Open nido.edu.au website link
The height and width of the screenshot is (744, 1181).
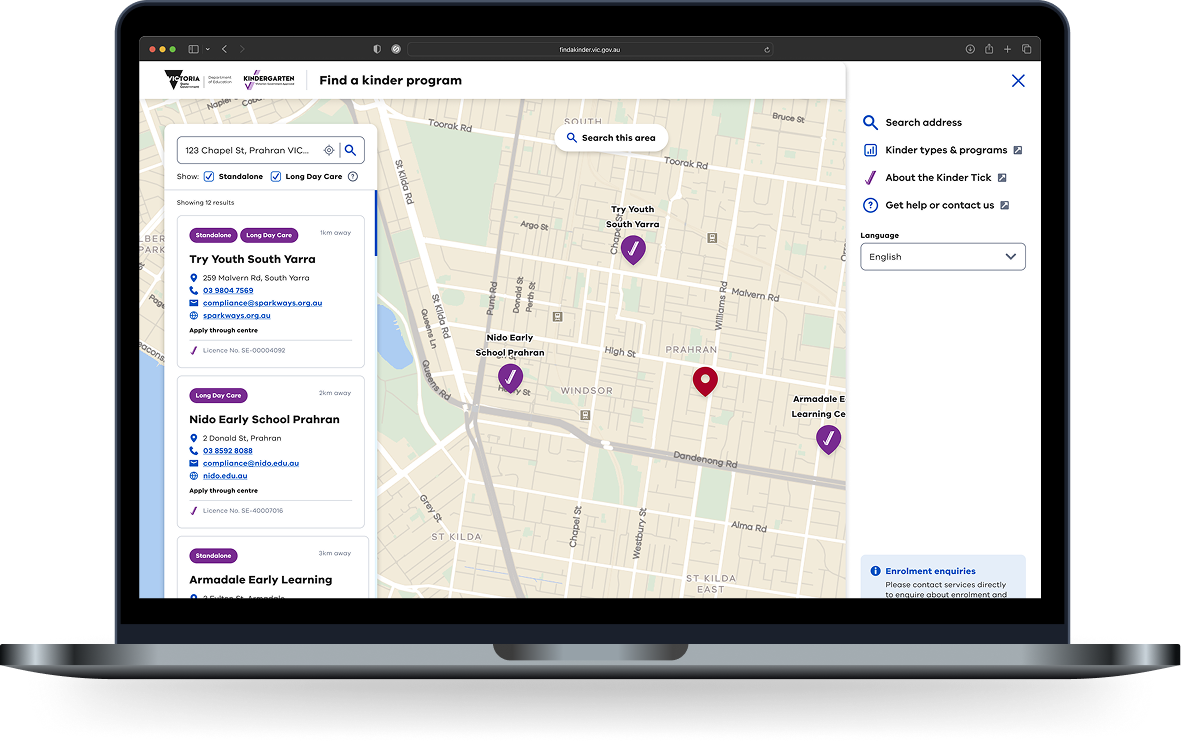coord(224,476)
